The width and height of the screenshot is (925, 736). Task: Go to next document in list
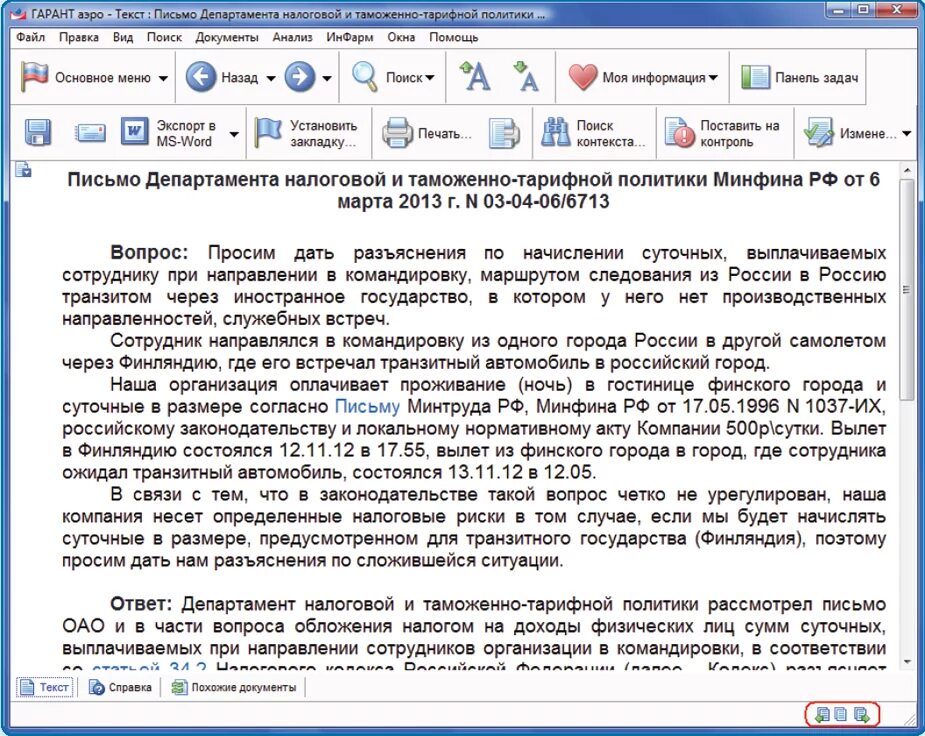[862, 715]
